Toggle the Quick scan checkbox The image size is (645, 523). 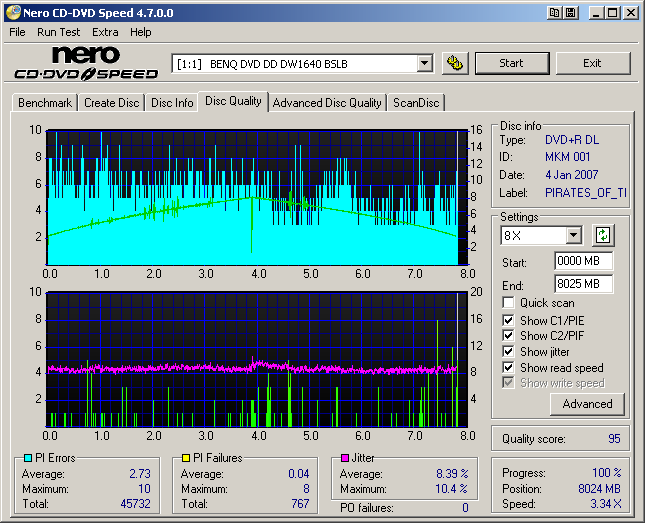click(508, 303)
